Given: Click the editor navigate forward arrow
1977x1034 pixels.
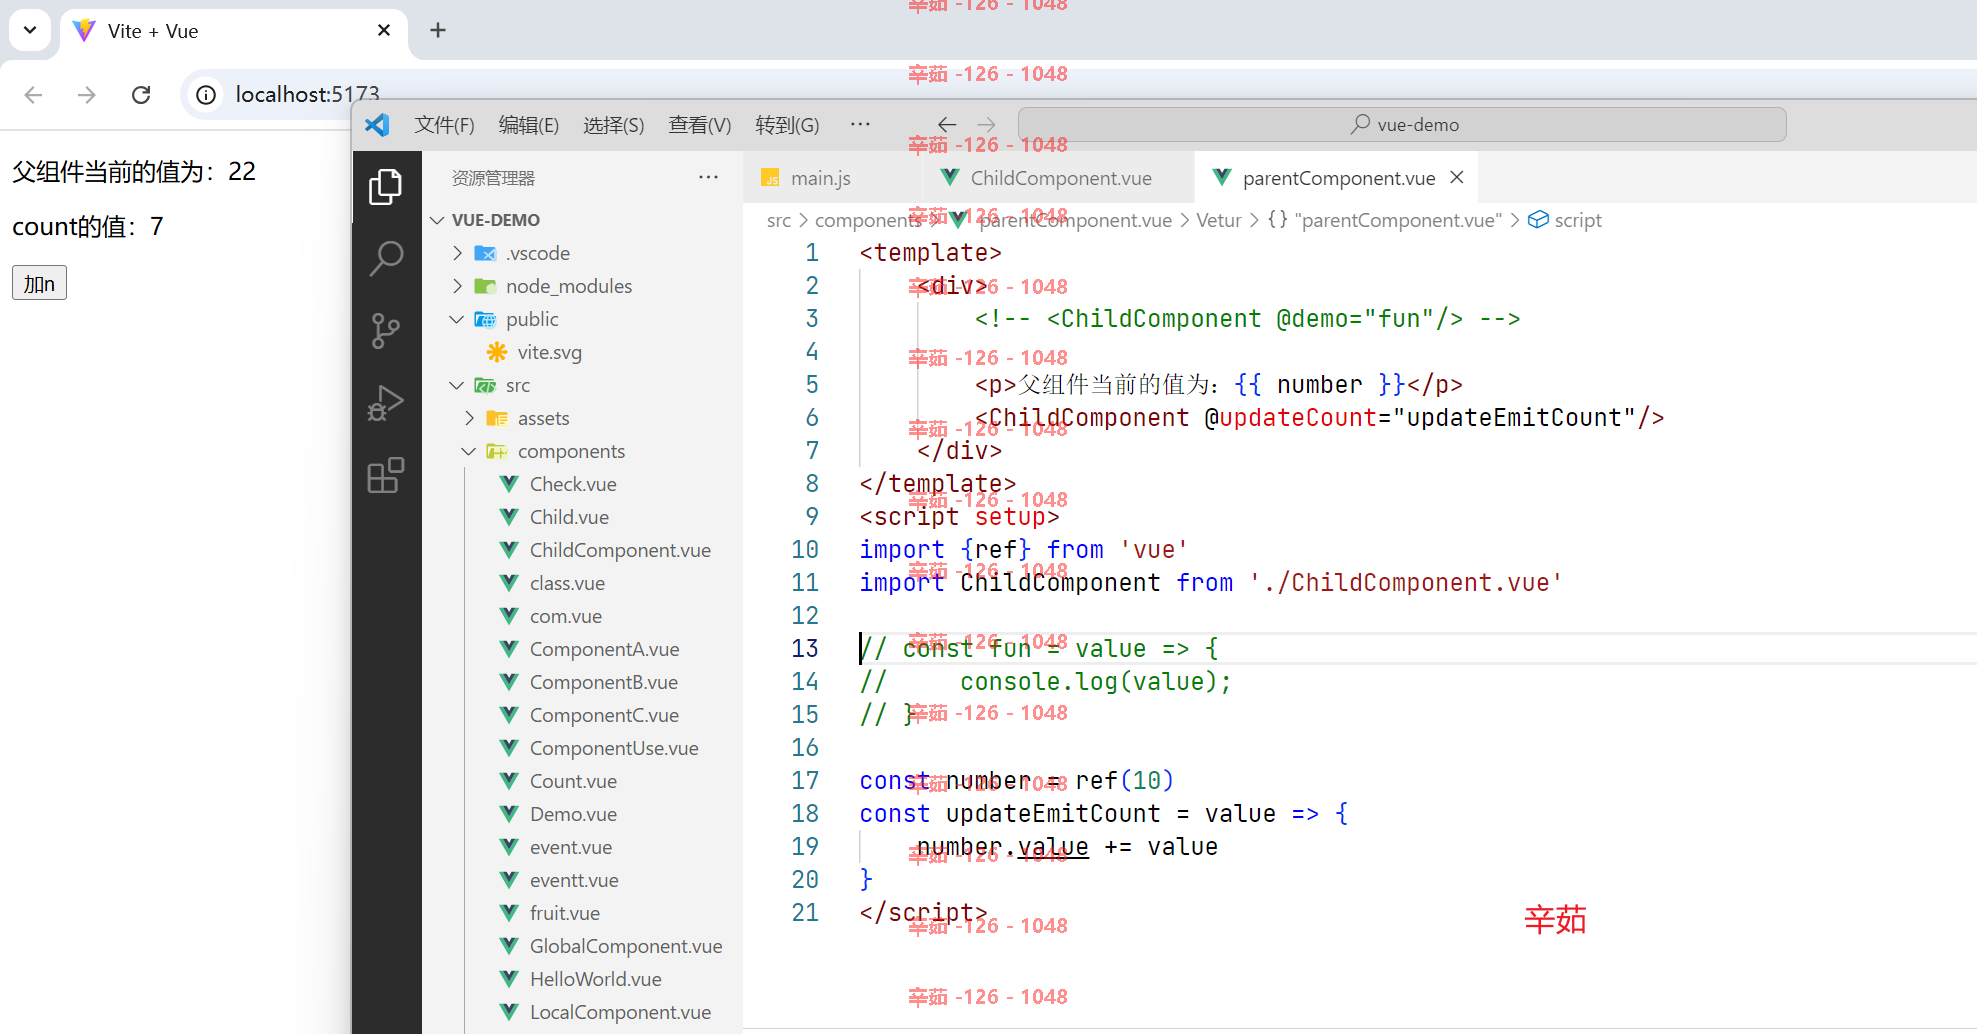Looking at the screenshot, I should click(x=987, y=125).
